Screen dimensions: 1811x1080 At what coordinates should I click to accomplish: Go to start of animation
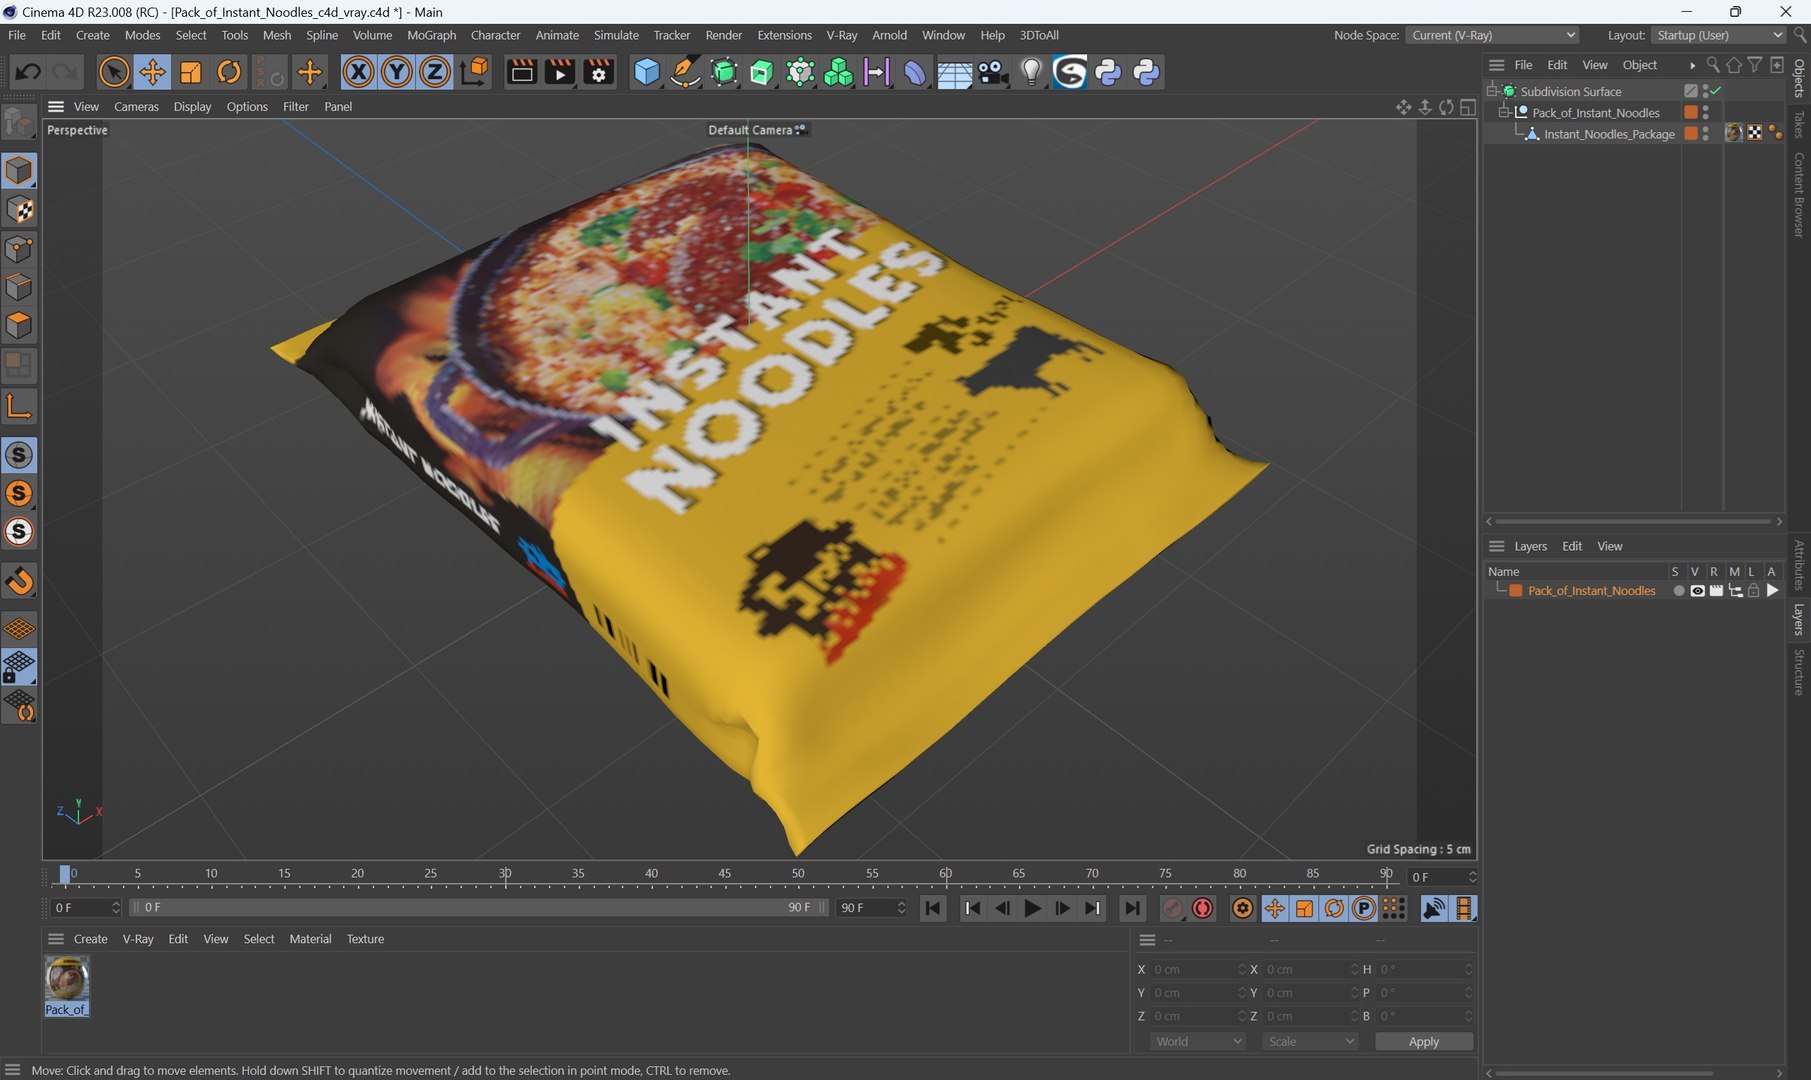click(x=932, y=908)
